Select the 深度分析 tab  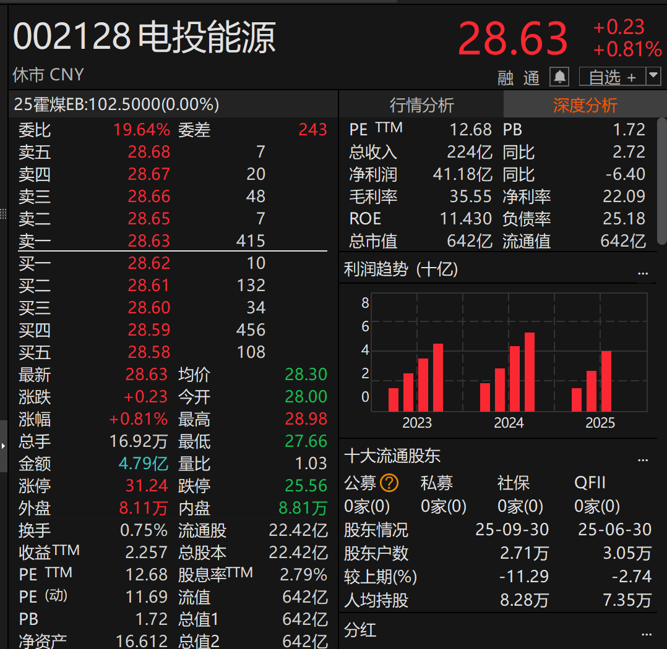[x=584, y=105]
